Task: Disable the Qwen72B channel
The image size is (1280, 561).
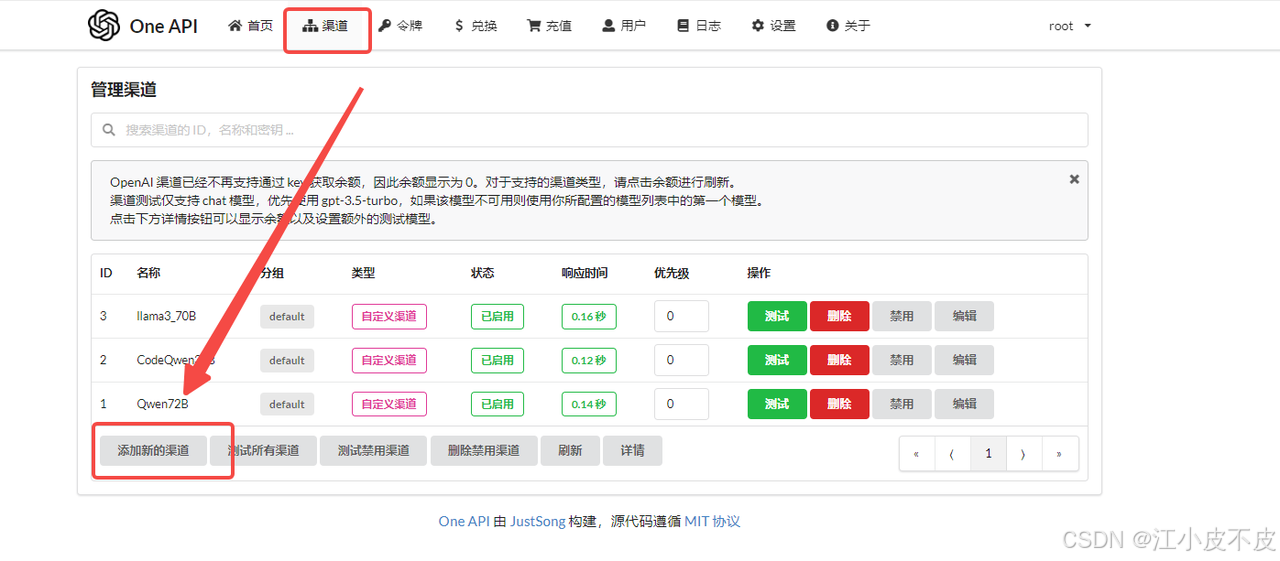Action: tap(902, 404)
